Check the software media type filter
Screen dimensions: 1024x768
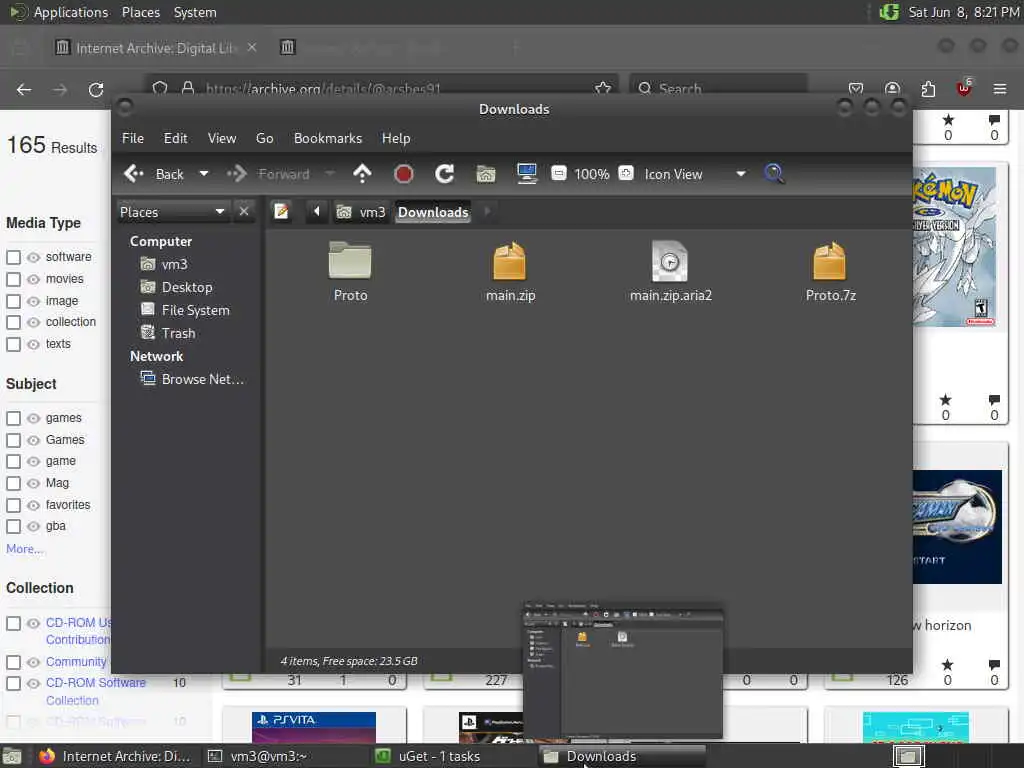tap(13, 257)
